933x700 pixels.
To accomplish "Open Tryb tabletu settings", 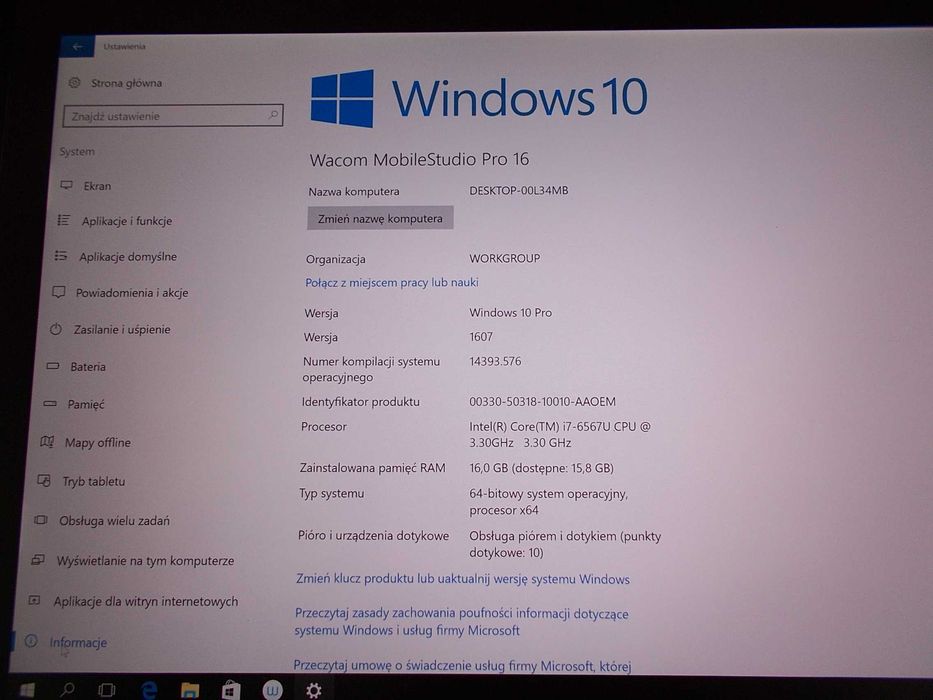I will [x=94, y=482].
